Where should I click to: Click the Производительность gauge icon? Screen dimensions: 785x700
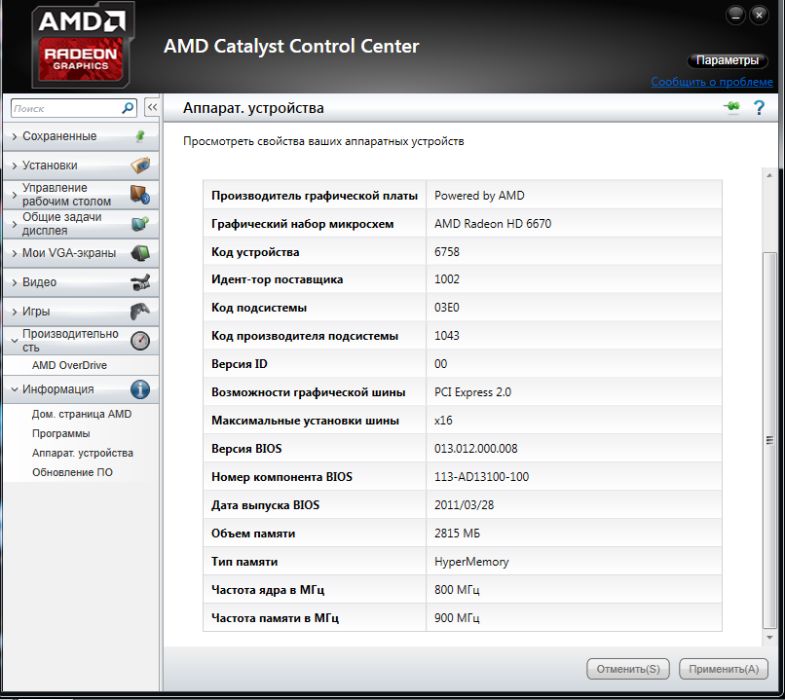(x=140, y=340)
